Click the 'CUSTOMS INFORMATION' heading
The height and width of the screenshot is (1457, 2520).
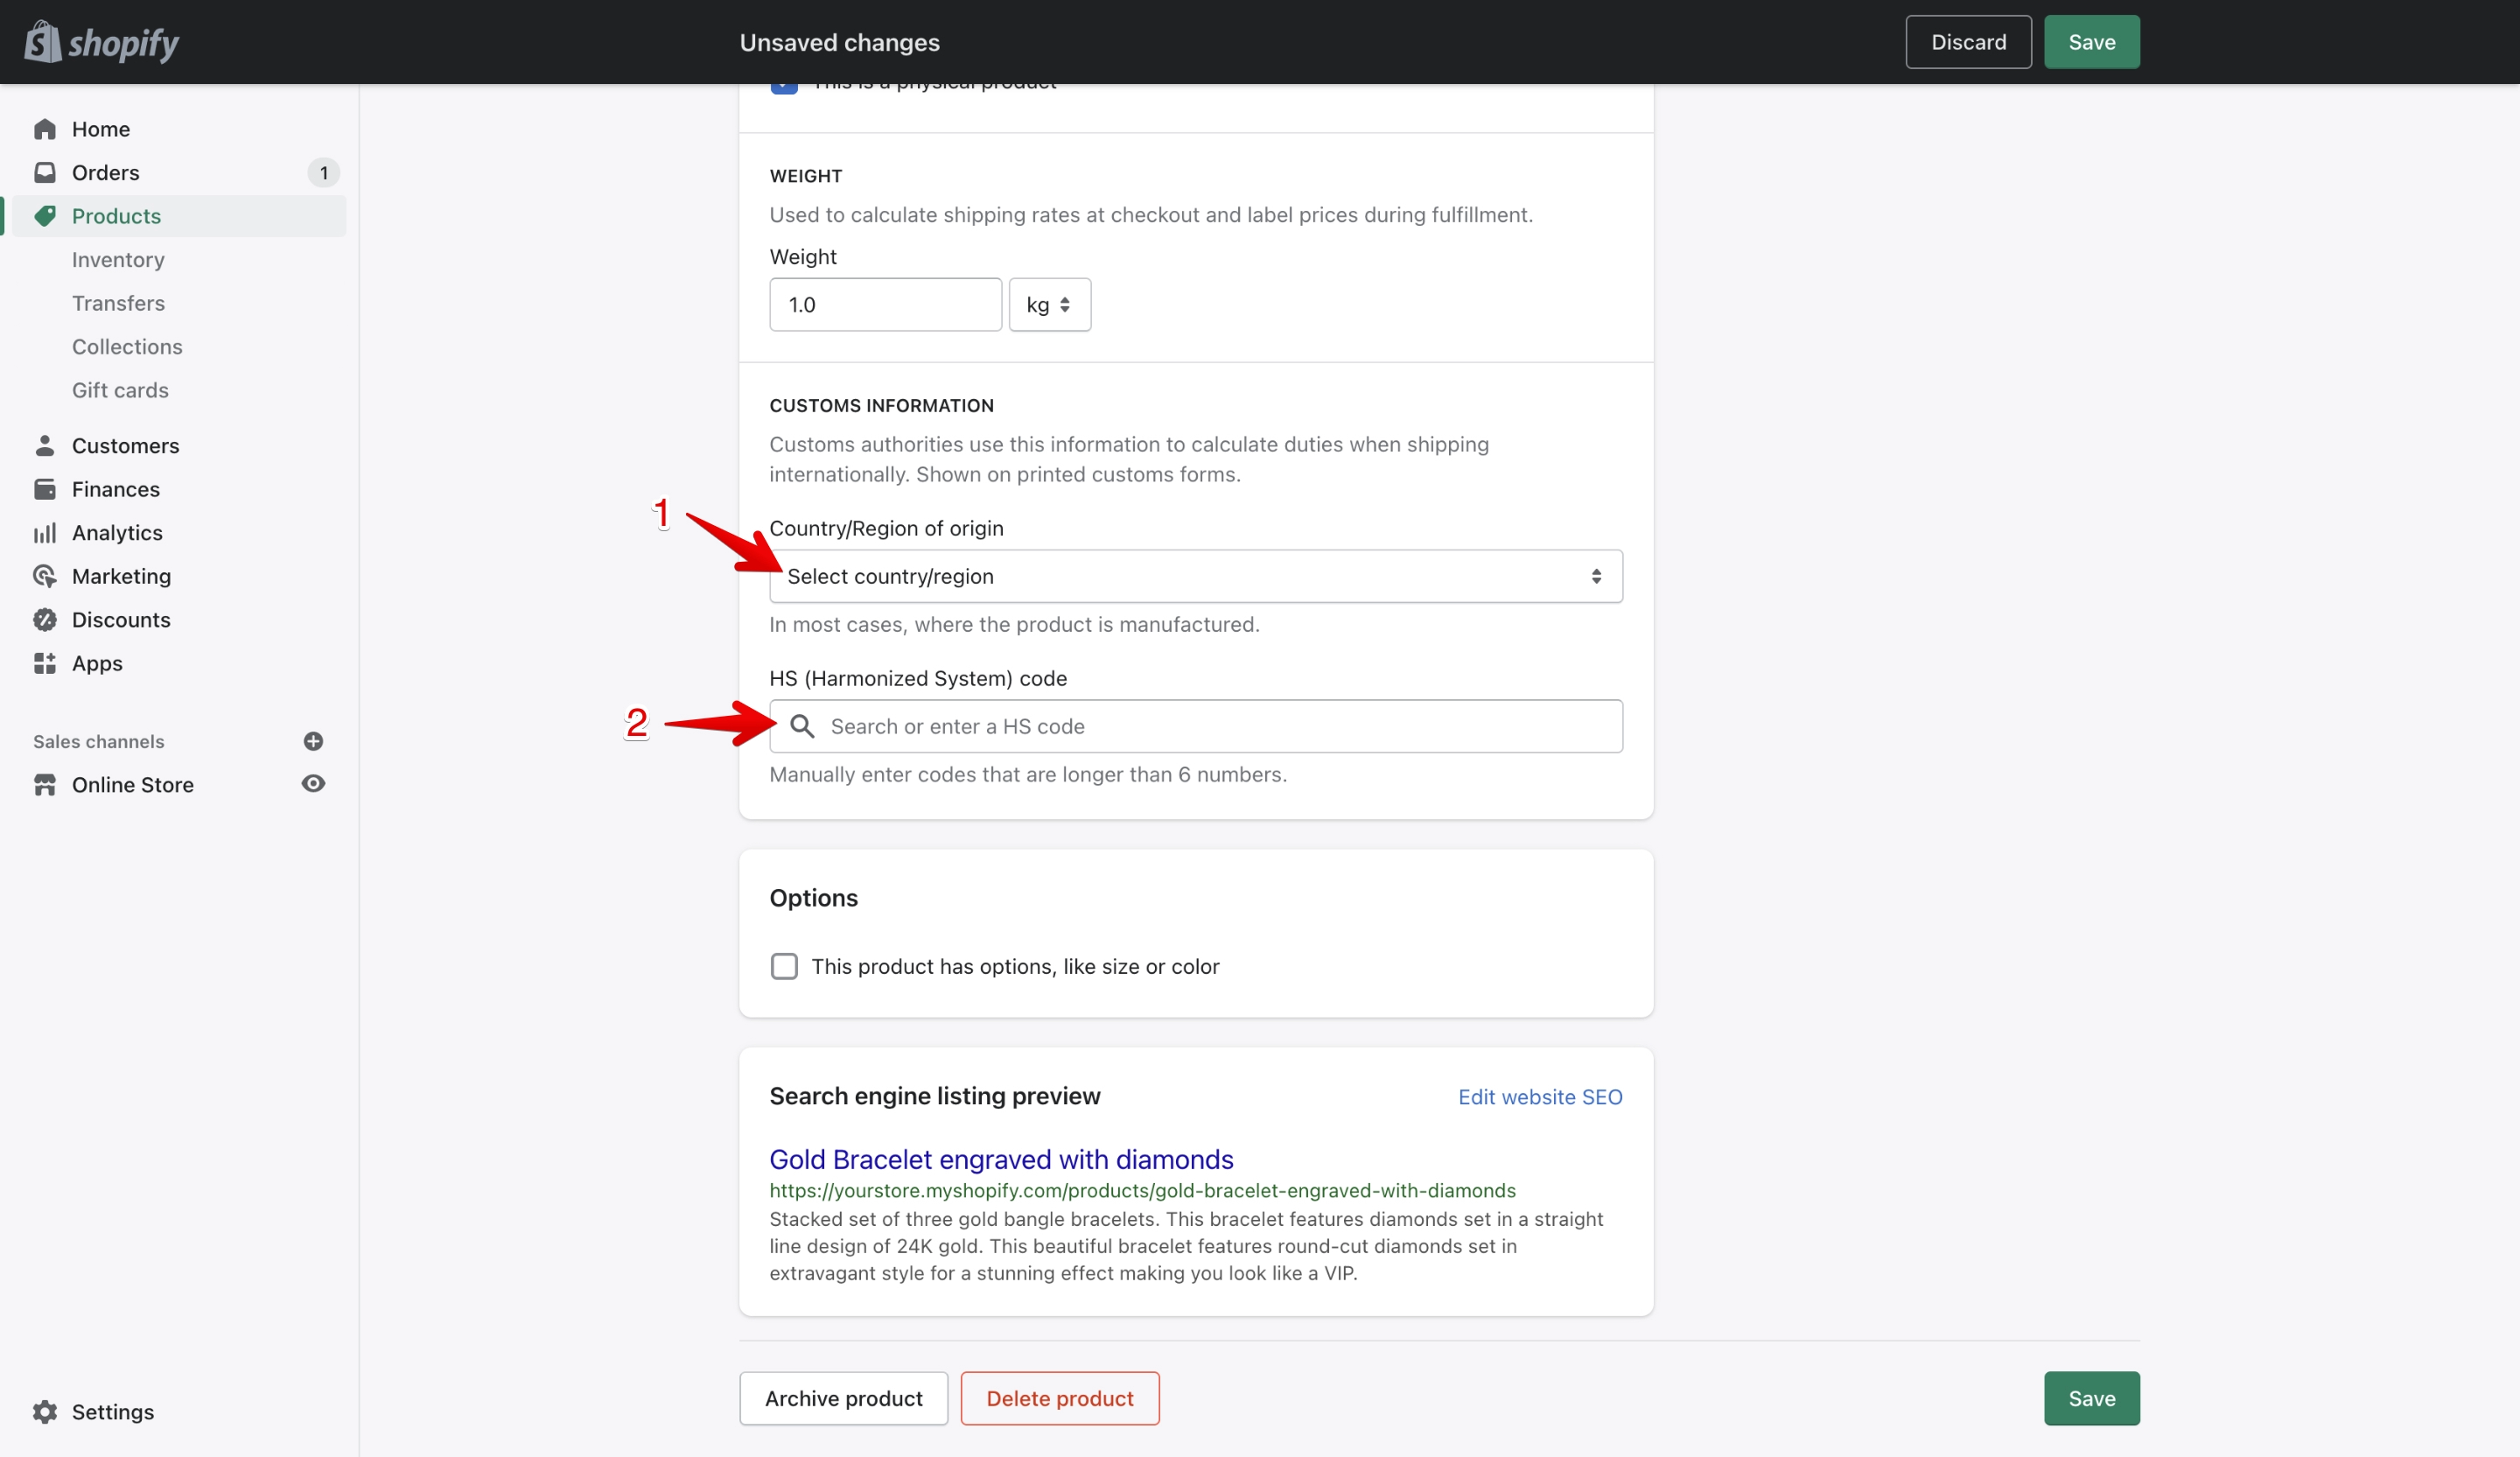pos(881,405)
